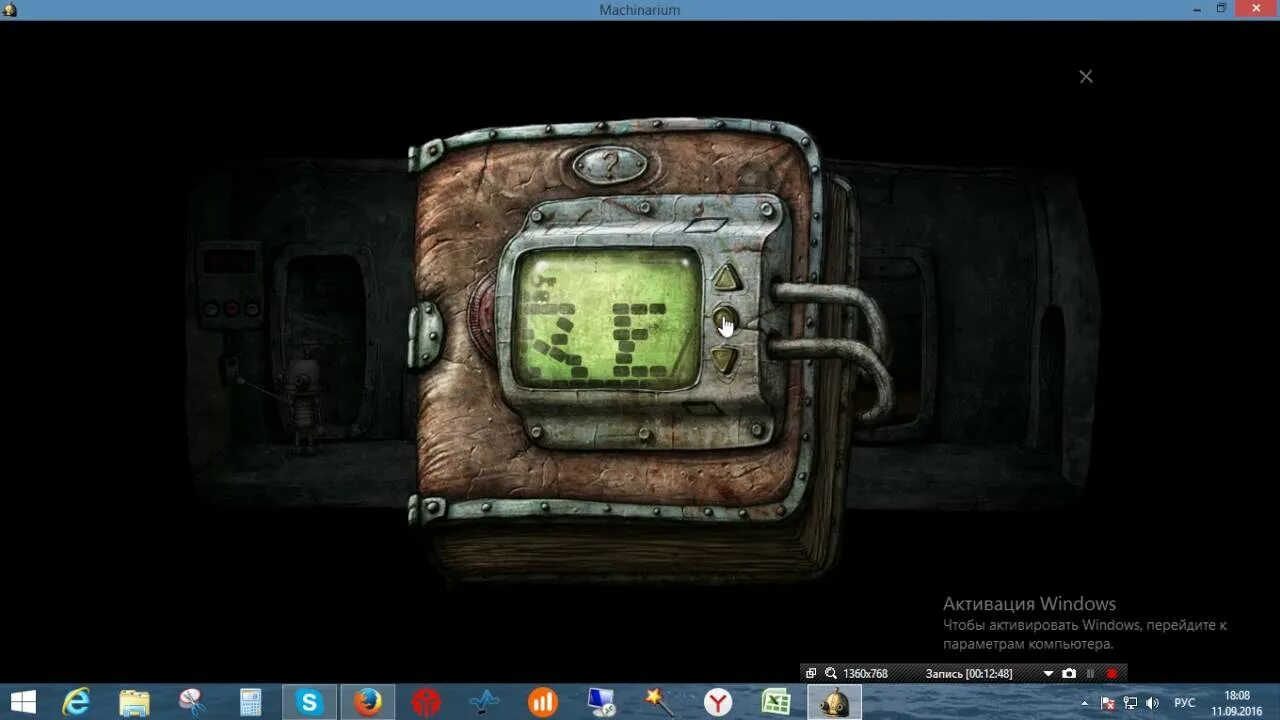
Task: Click the recorder window-select icon
Action: [x=811, y=673]
